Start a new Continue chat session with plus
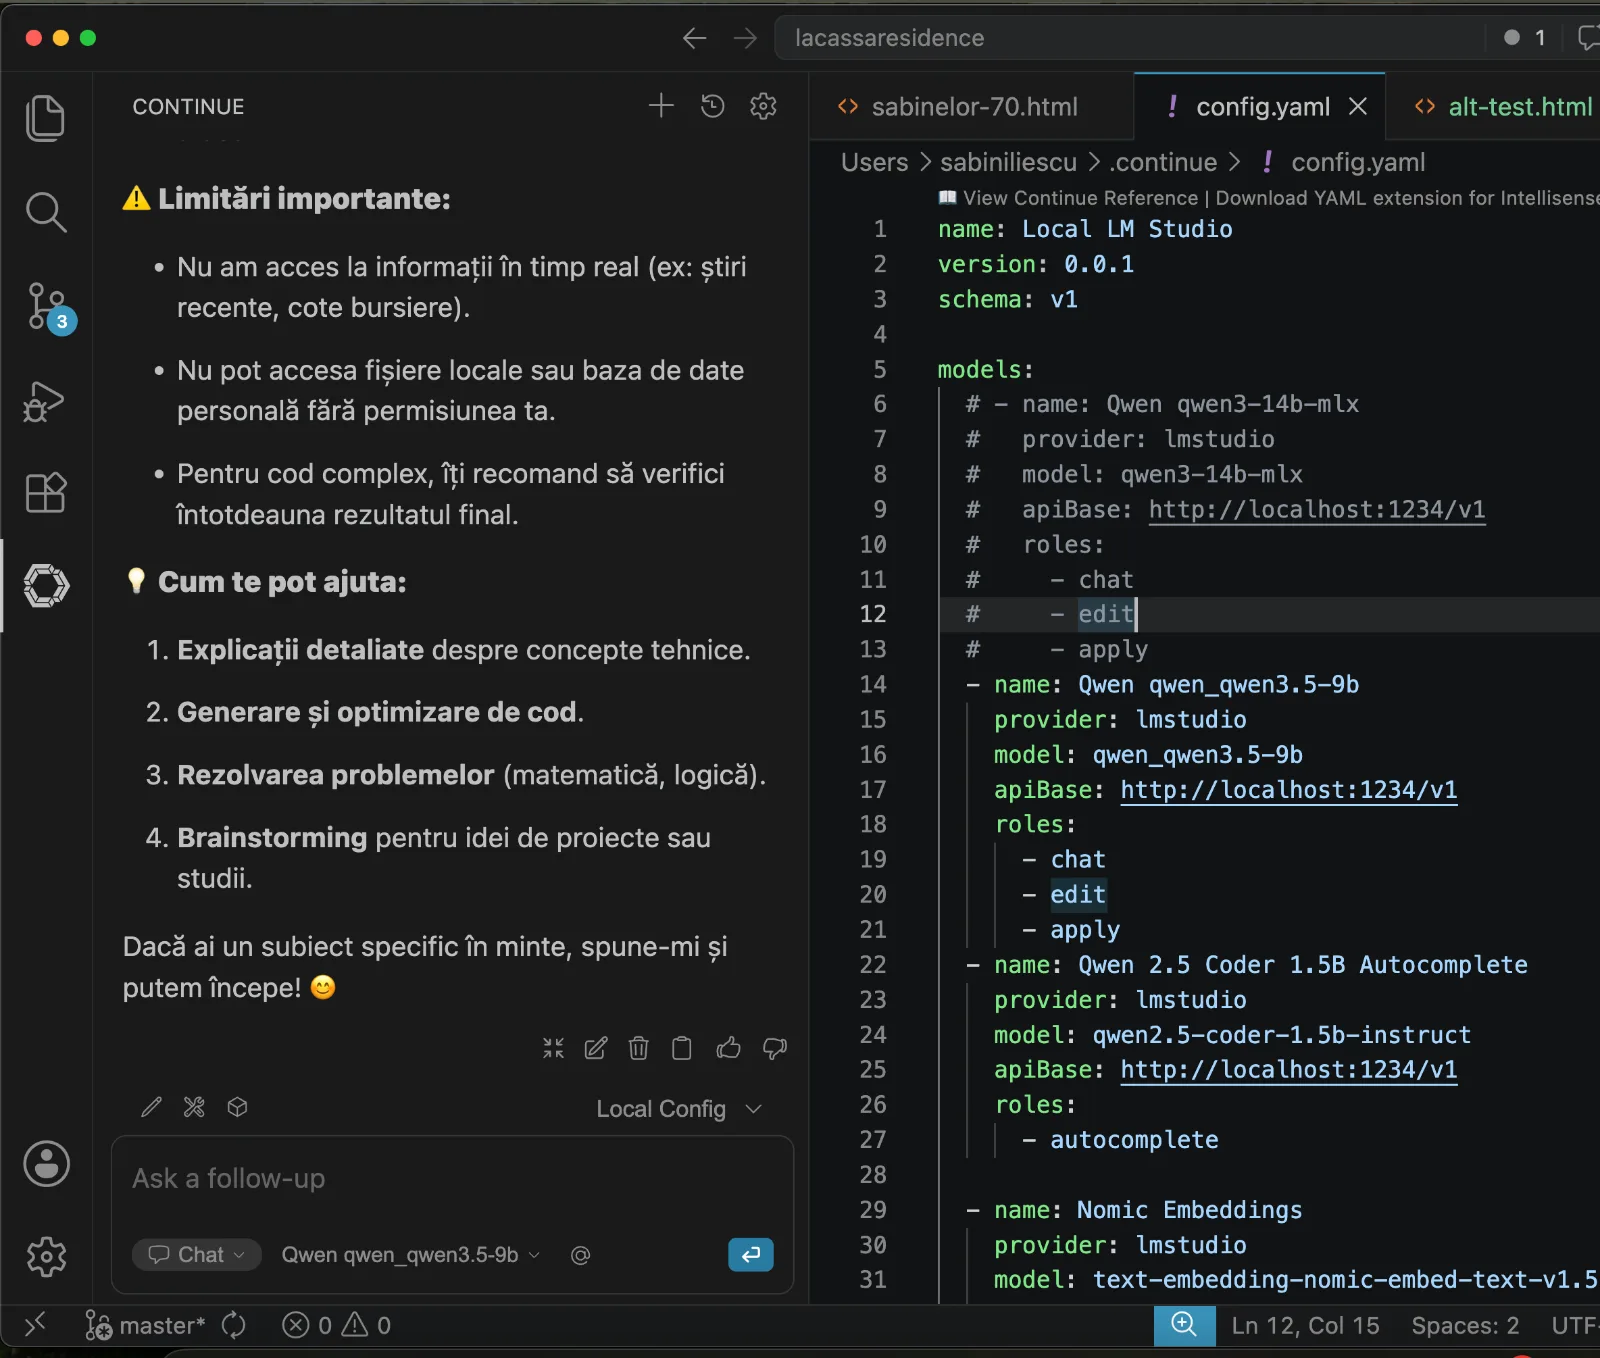 point(661,106)
